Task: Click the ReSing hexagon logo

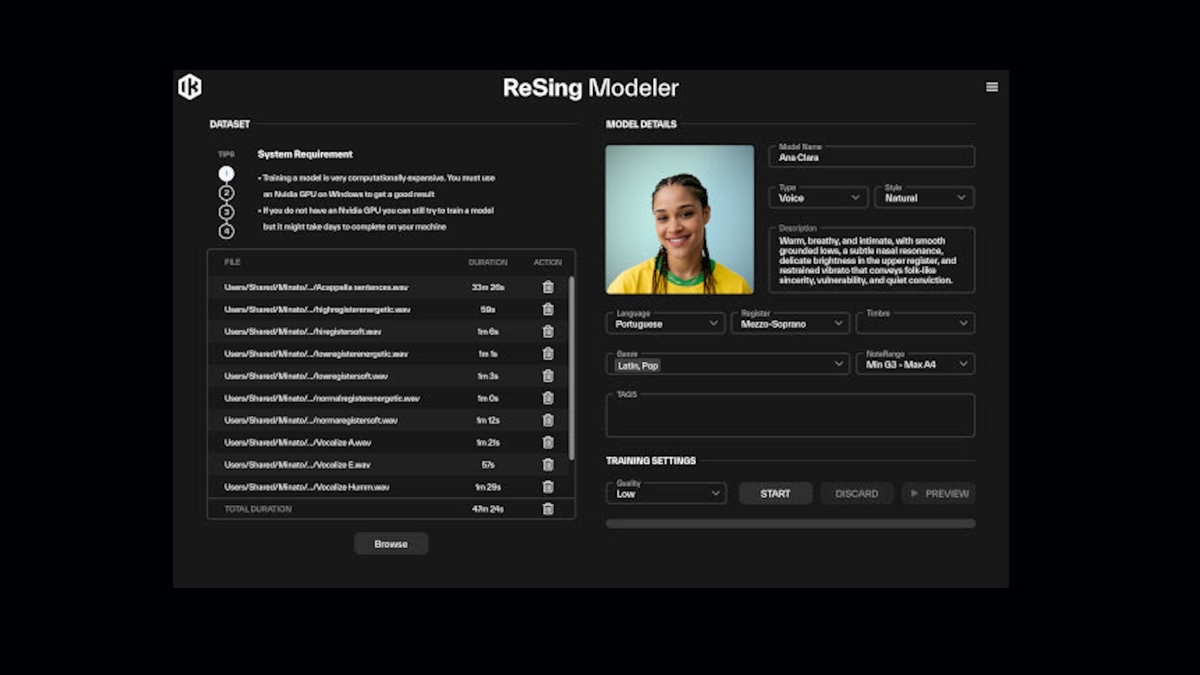Action: 190,87
